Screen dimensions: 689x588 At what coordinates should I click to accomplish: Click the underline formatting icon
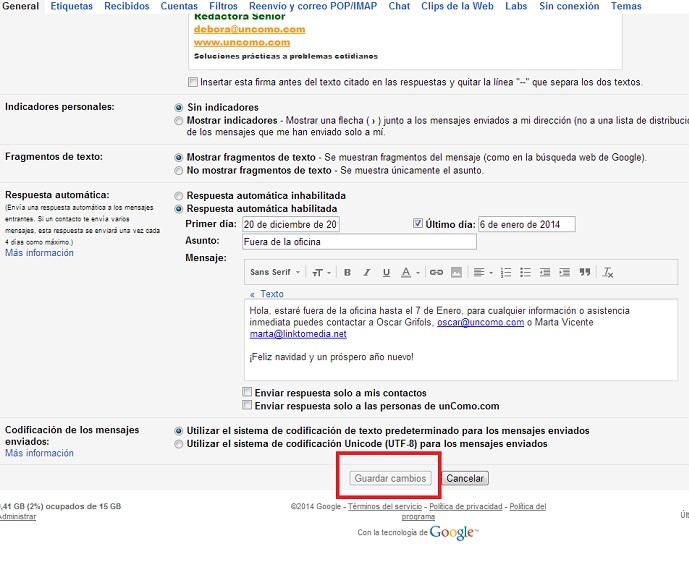pyautogui.click(x=386, y=272)
